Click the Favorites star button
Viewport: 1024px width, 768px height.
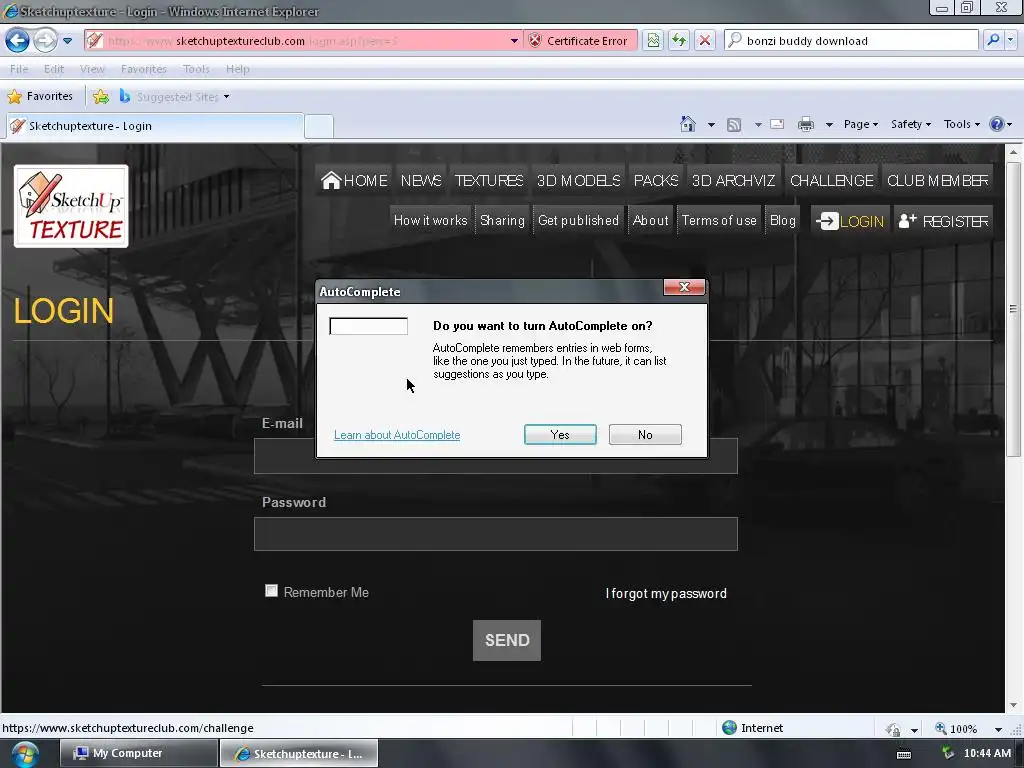pyautogui.click(x=40, y=96)
